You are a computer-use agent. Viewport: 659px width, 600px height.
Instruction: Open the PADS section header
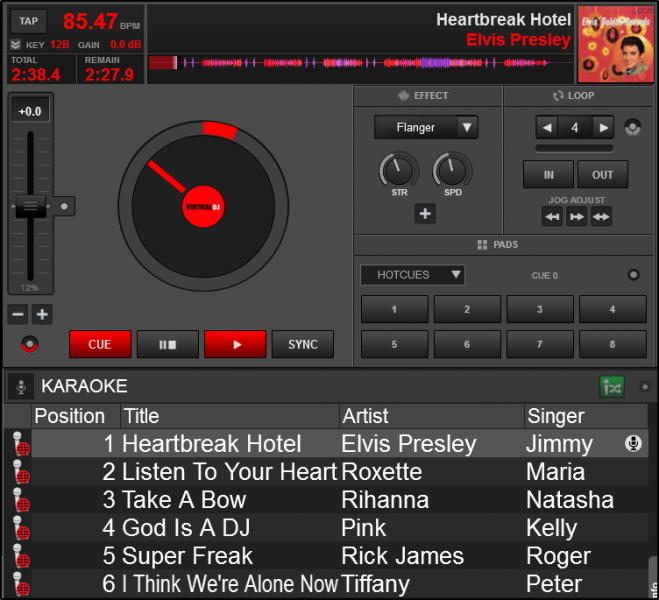504,245
